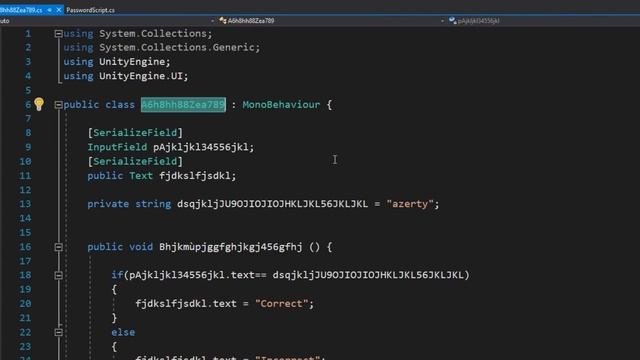
Task: Click System.Collections on line 1
Action: click(153, 33)
